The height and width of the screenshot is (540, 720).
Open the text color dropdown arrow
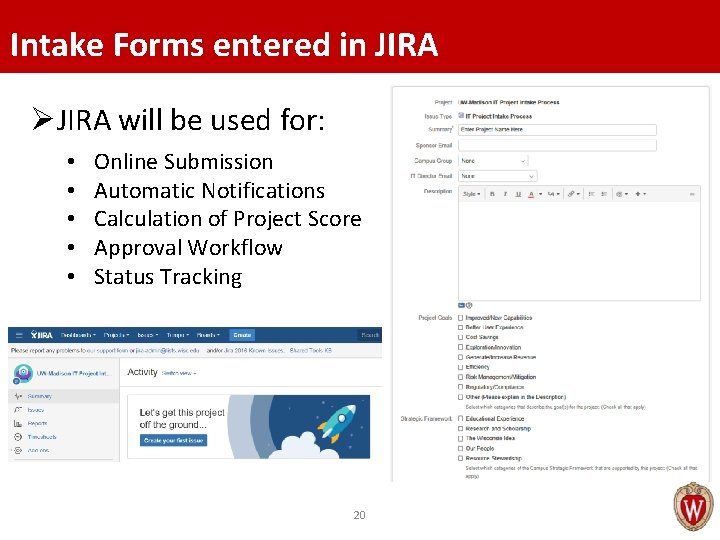(540, 194)
